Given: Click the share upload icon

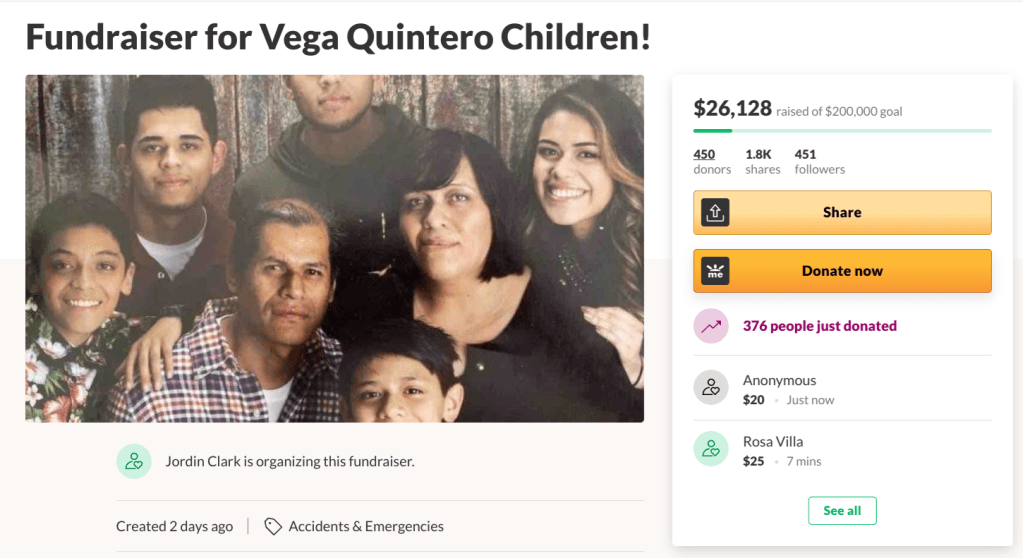Looking at the screenshot, I should coord(715,212).
